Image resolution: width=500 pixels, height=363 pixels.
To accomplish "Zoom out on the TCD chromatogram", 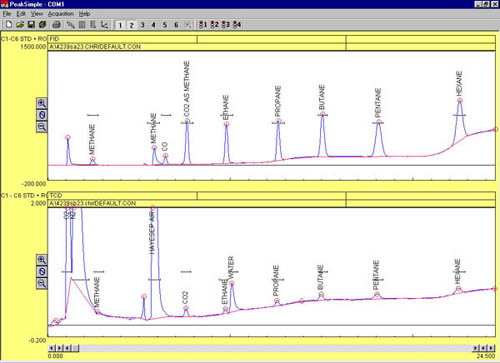I will point(42,284).
